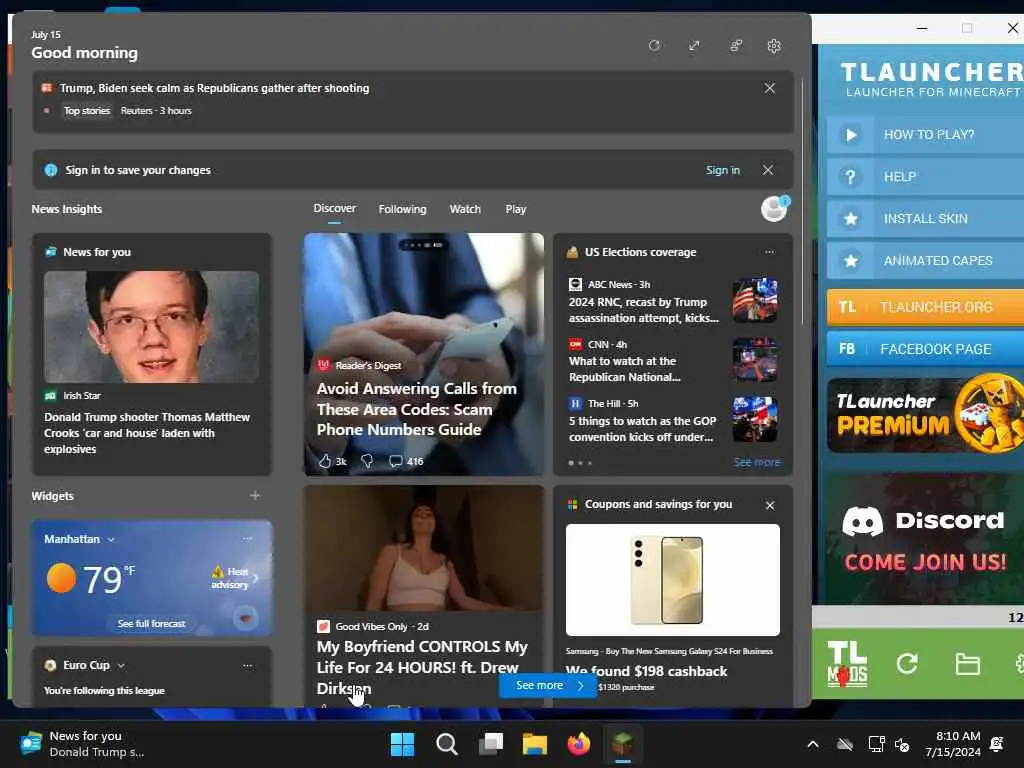Open the profile avatar icon
Image resolution: width=1024 pixels, height=768 pixels.
coord(775,209)
